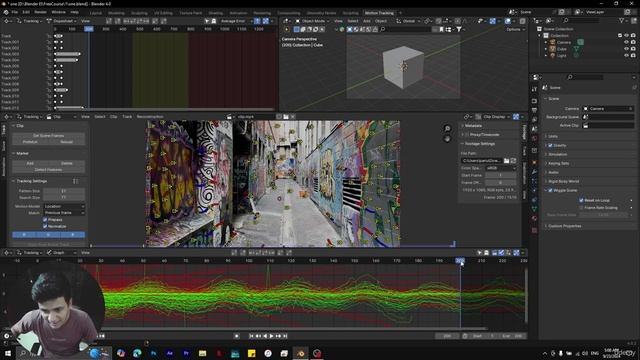The image size is (640, 360).
Task: Click the Blender taskbar icon
Action: click(301, 353)
